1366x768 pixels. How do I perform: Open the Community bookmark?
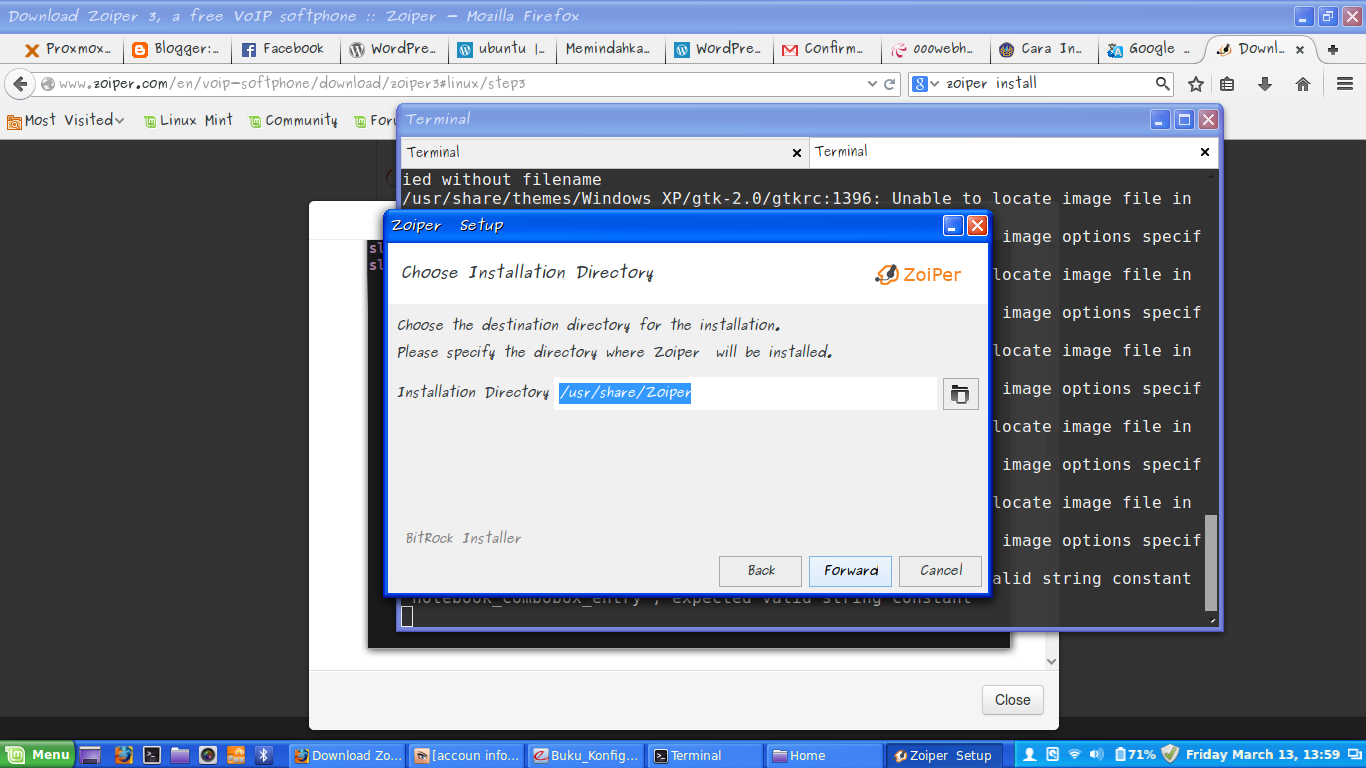click(x=293, y=120)
